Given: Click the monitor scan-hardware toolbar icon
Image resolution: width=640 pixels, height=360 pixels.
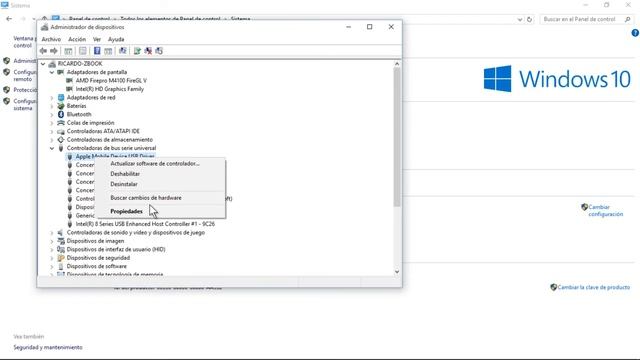Looking at the screenshot, I should coord(122,51).
